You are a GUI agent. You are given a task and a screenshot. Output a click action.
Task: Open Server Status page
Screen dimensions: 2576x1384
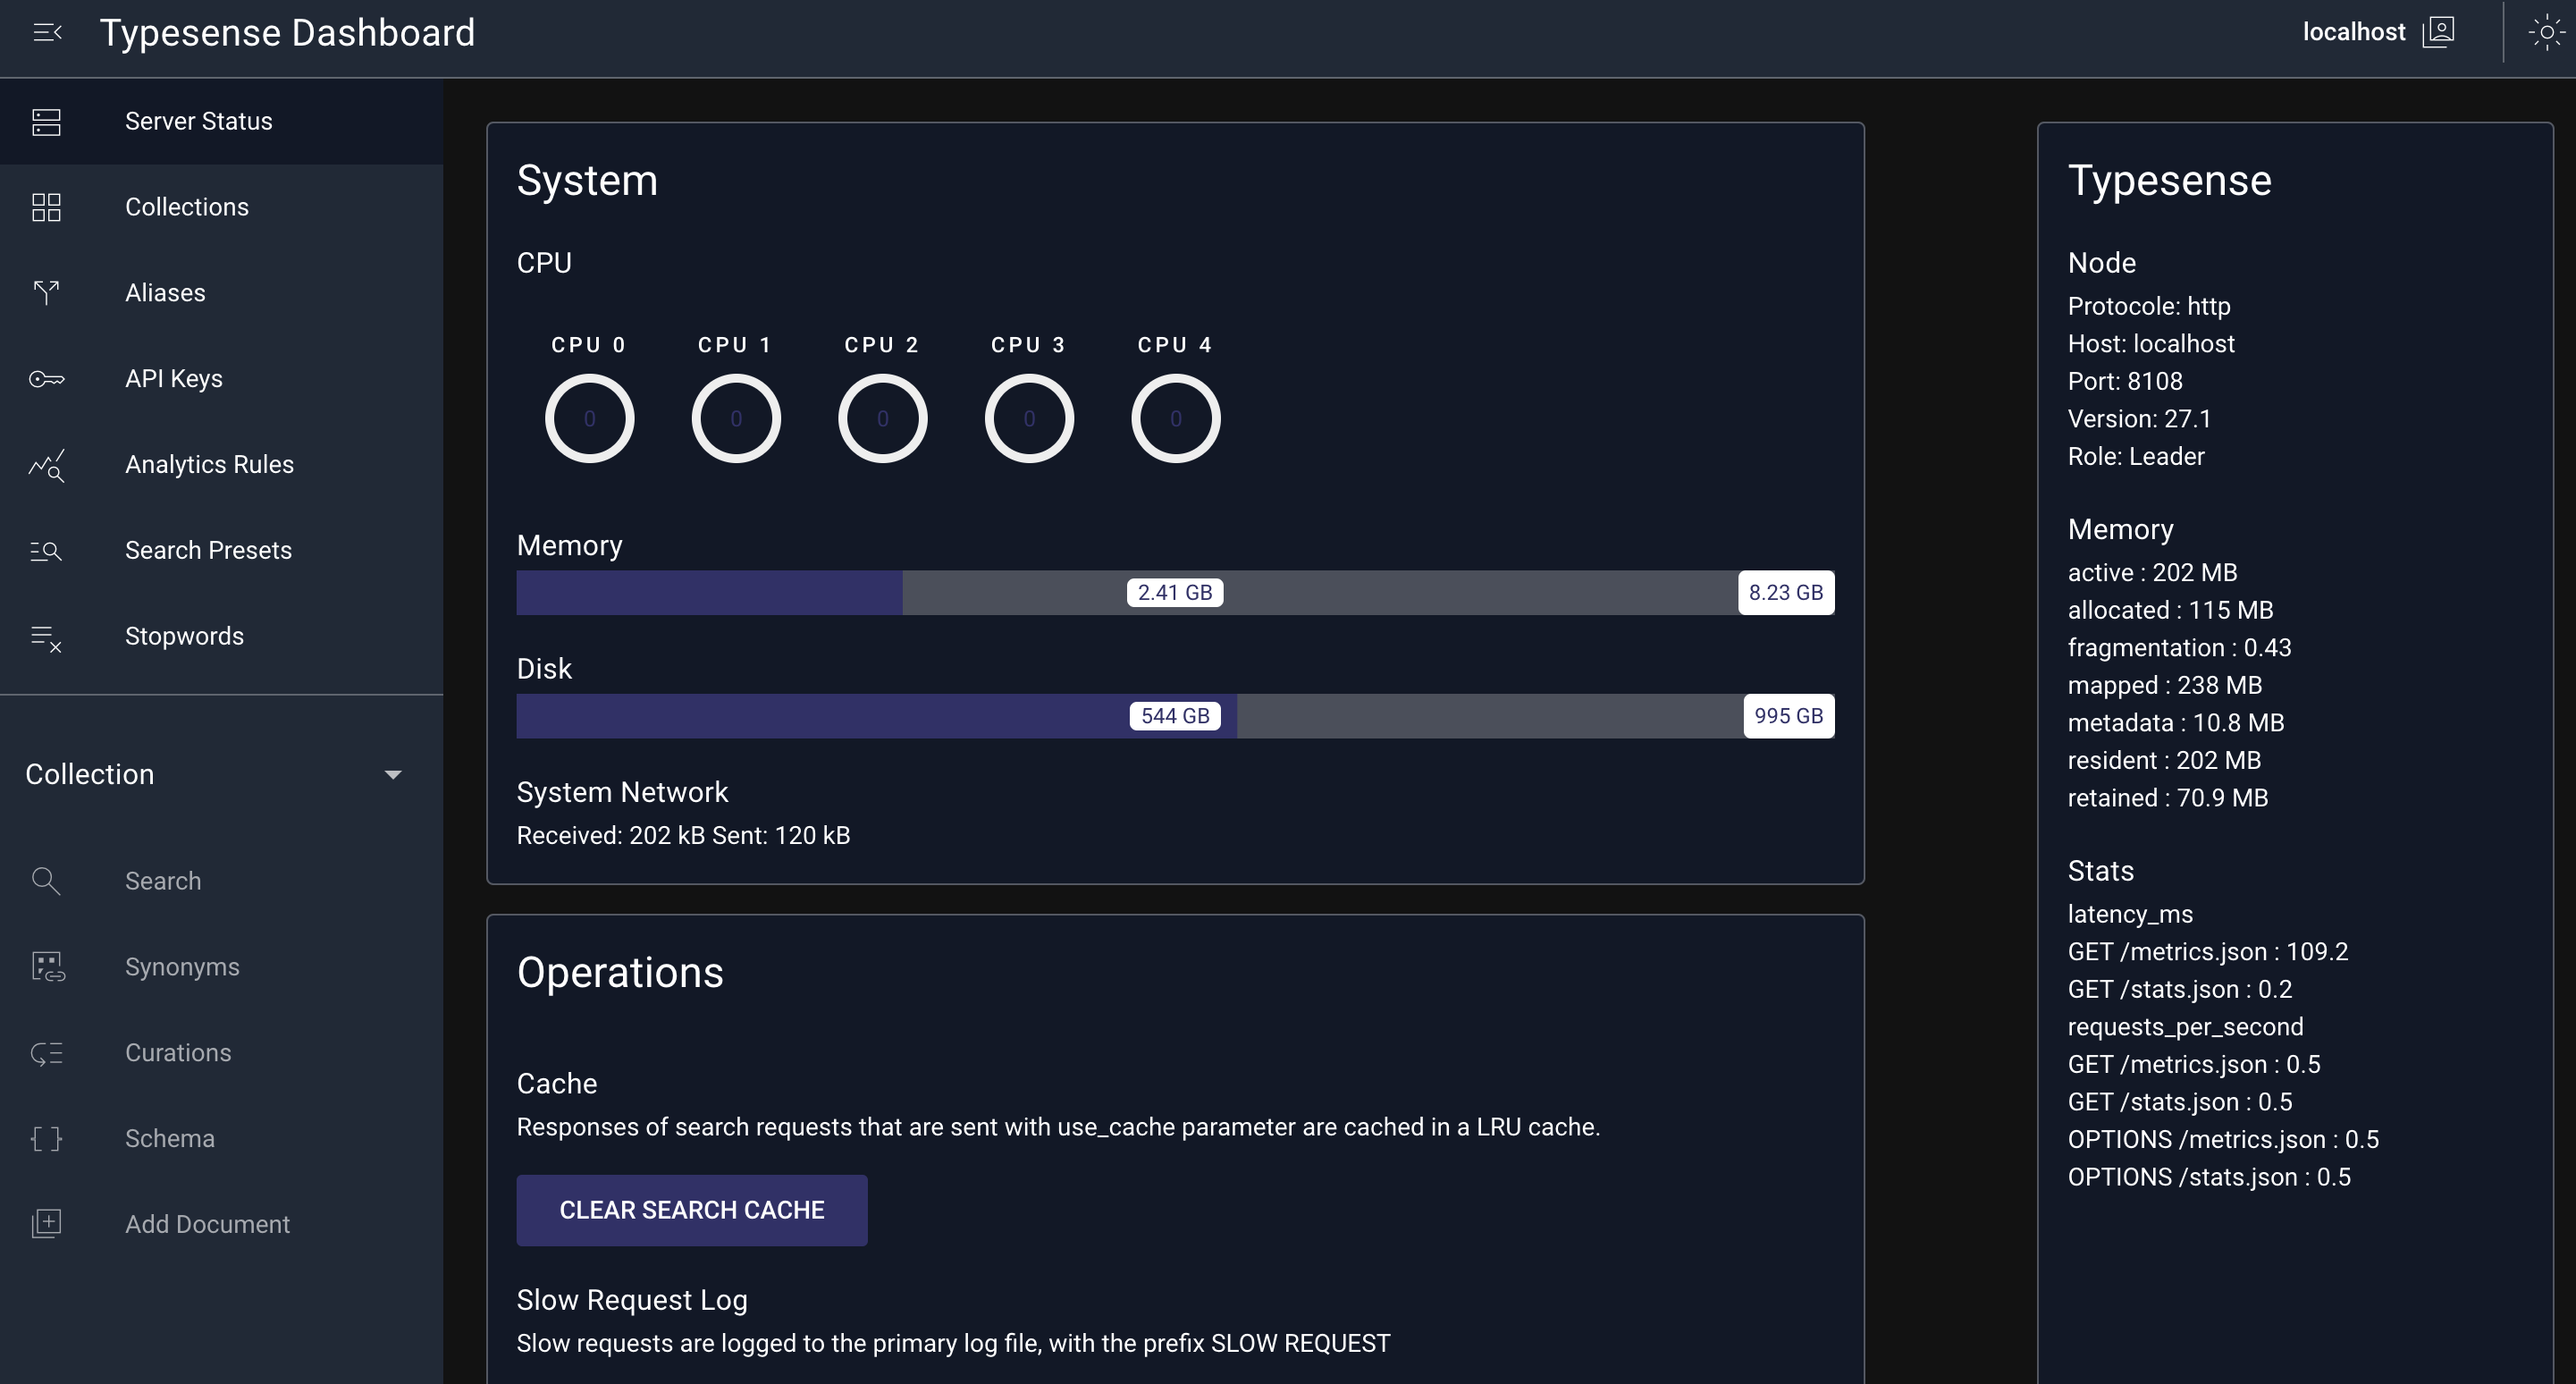tap(221, 122)
